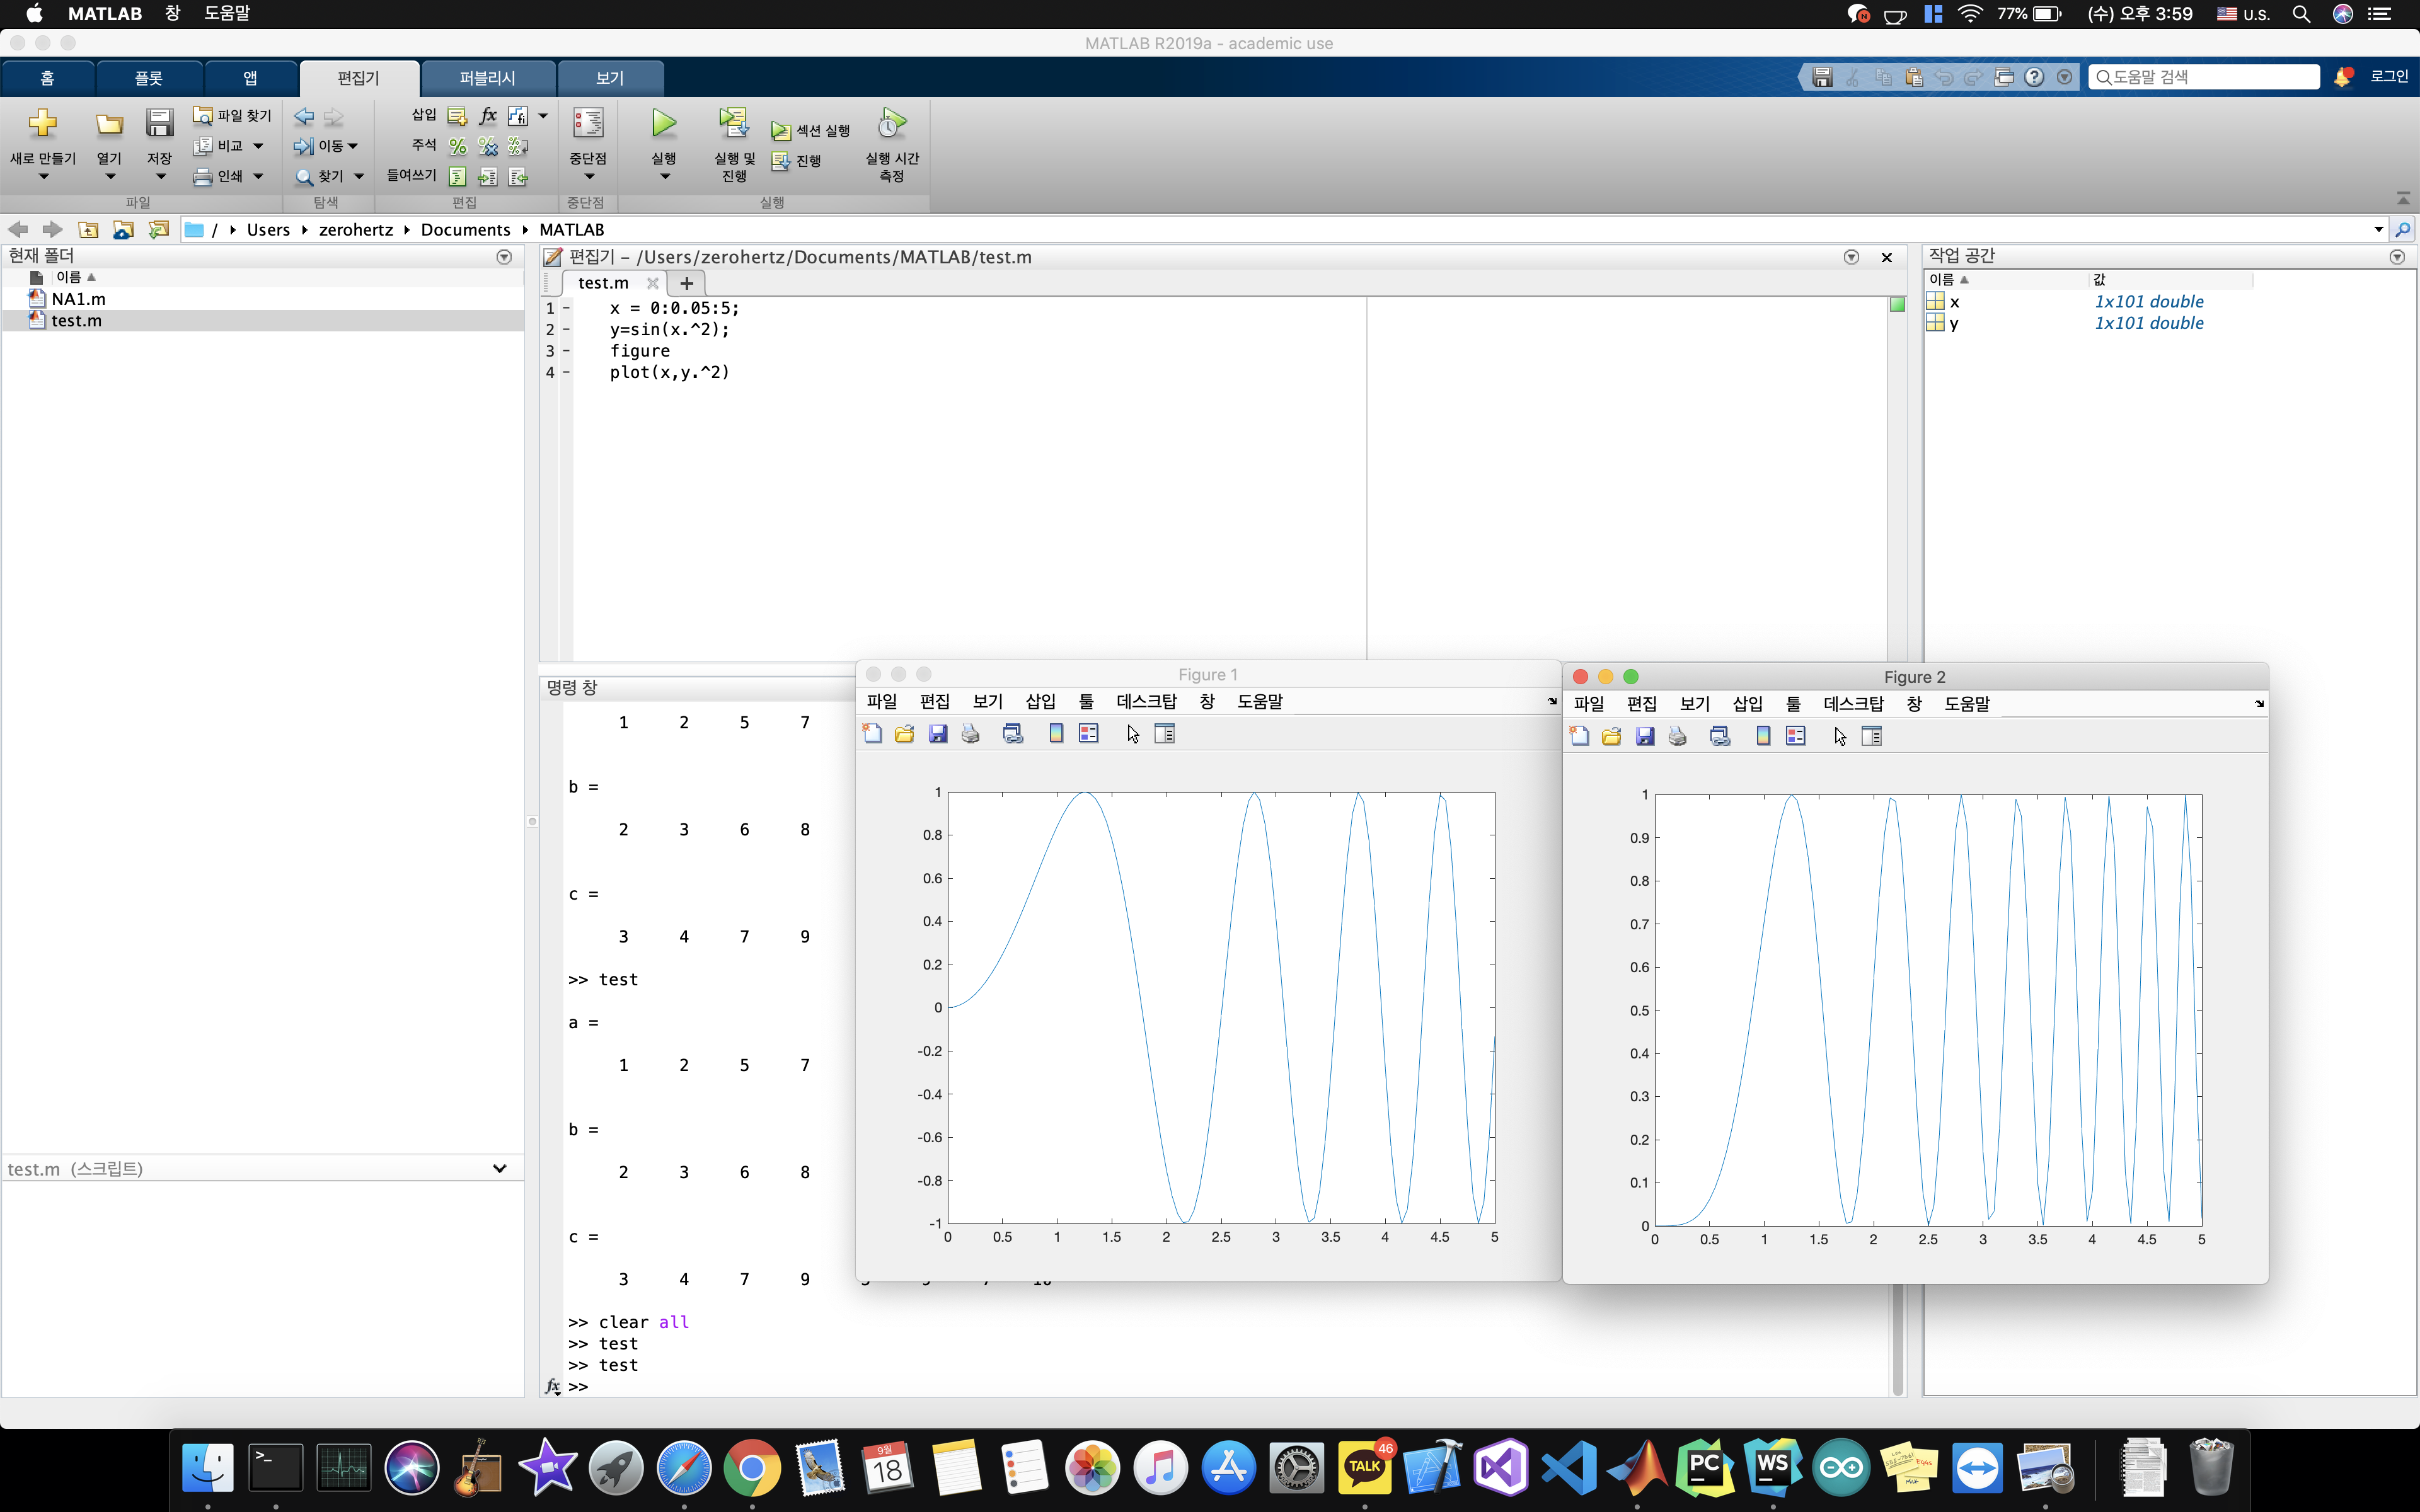
Task: Click the Run Section (섹션 실행) icon
Action: 781,131
